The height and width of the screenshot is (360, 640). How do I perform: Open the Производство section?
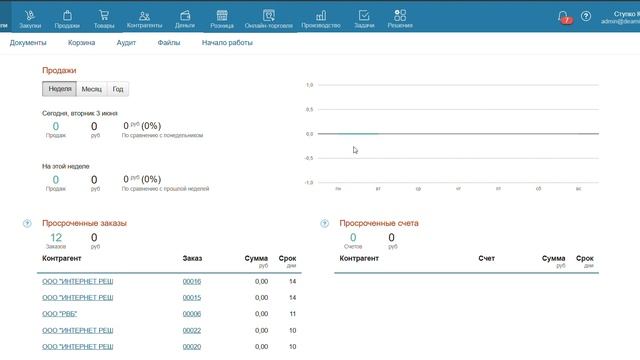click(321, 19)
